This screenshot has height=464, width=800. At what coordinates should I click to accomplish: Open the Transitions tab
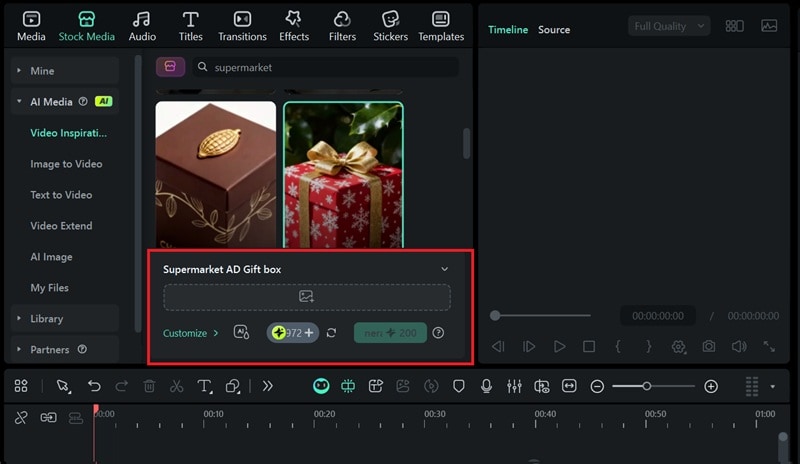tap(242, 27)
